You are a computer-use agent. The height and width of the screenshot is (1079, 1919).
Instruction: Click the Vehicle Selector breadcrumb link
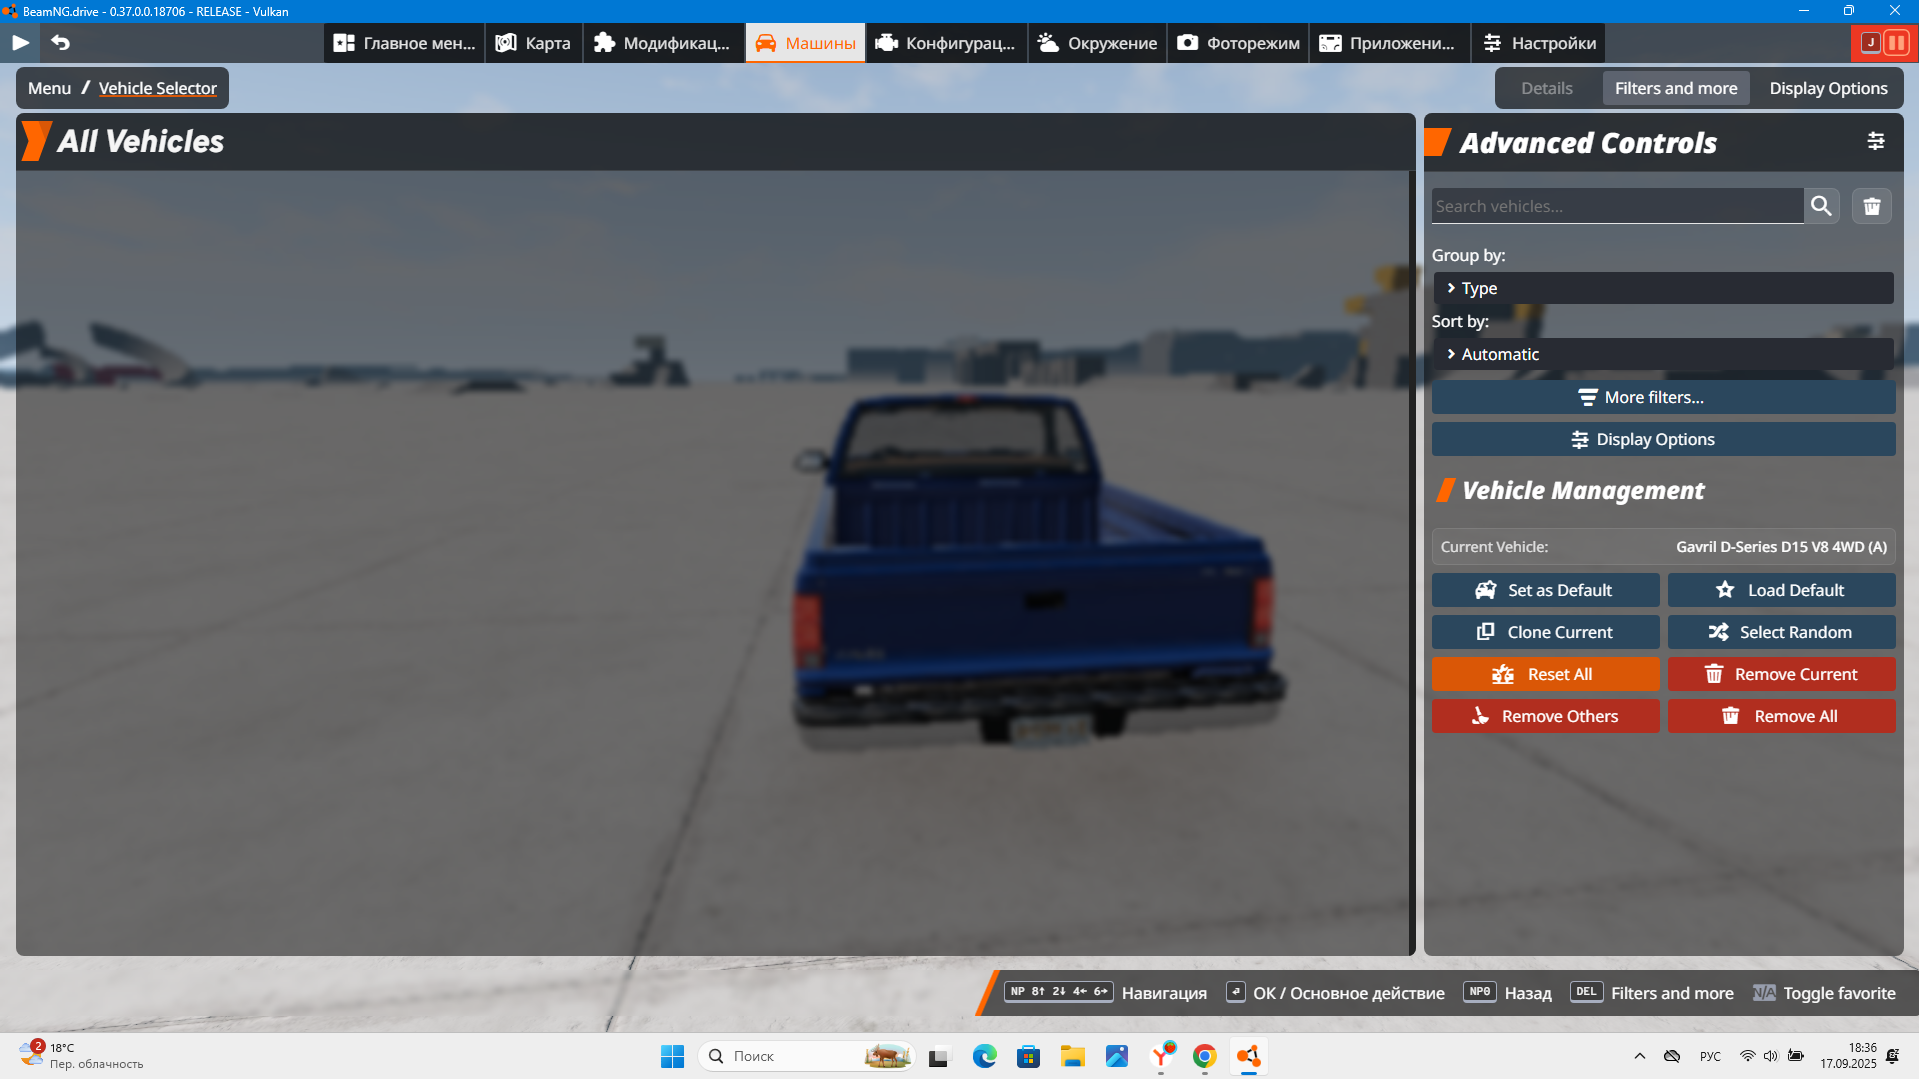pyautogui.click(x=158, y=88)
